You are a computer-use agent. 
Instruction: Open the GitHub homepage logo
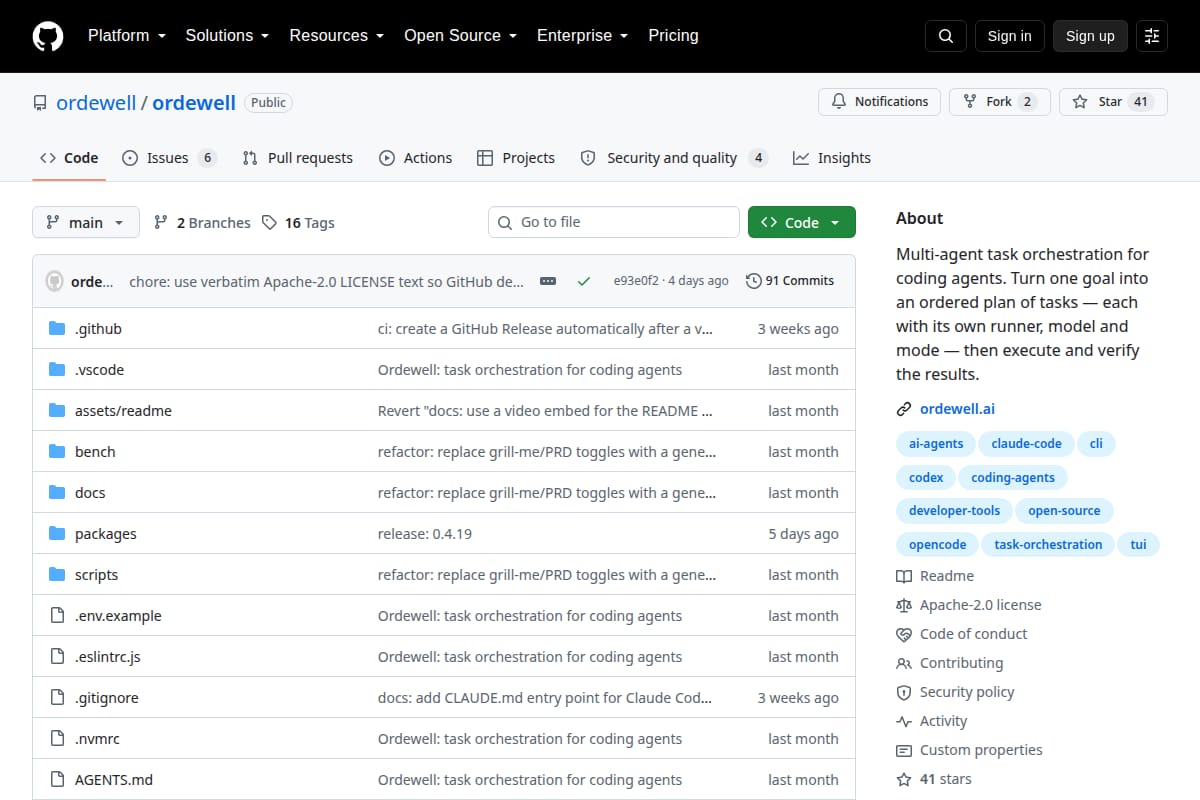point(48,36)
